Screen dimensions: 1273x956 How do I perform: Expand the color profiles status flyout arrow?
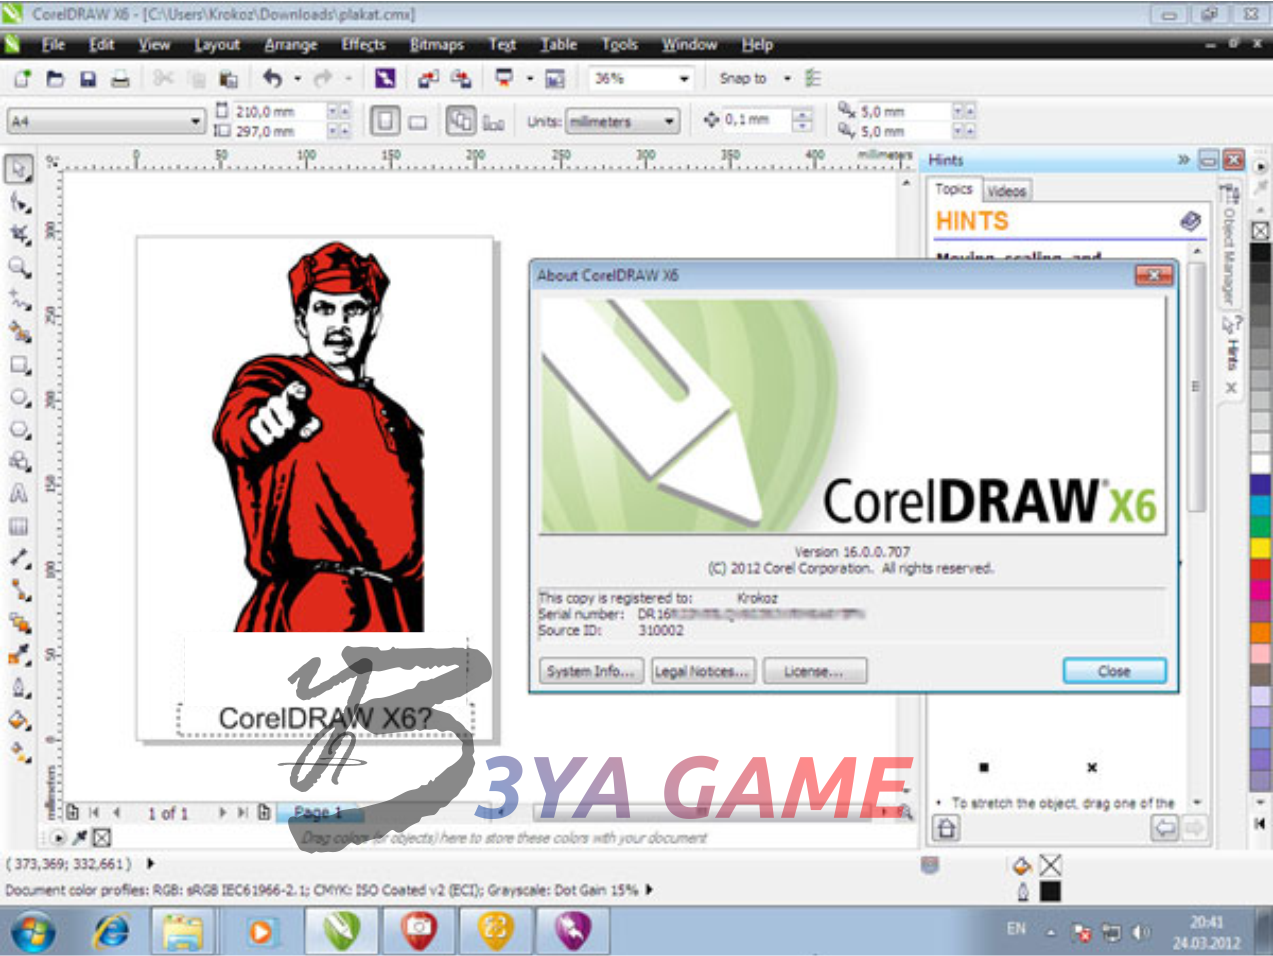[x=649, y=889]
